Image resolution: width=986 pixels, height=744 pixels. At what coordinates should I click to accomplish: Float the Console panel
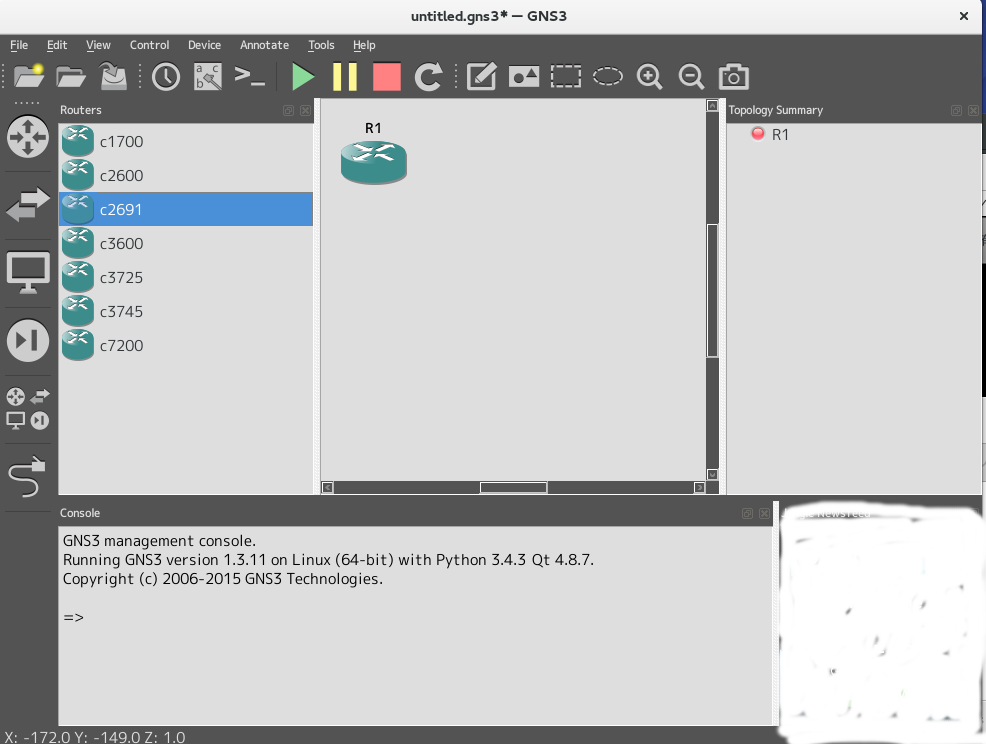tap(747, 513)
